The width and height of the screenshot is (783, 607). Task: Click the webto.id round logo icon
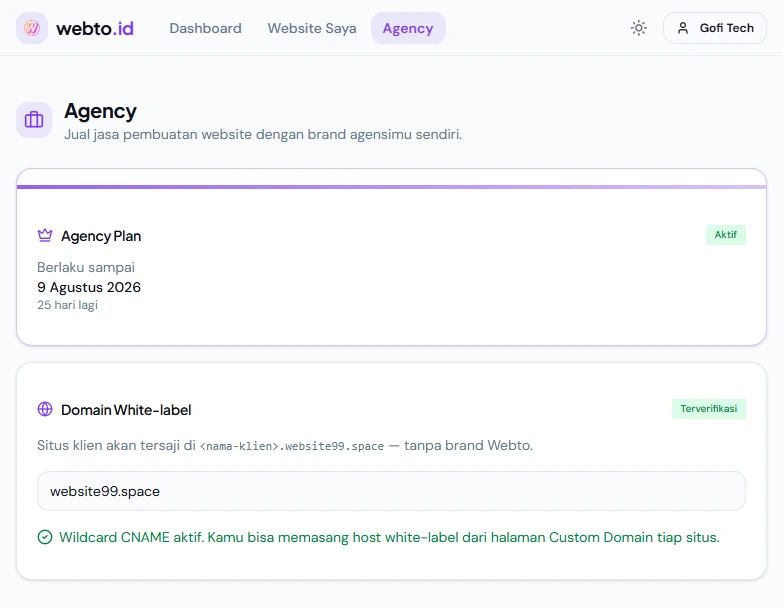32,28
